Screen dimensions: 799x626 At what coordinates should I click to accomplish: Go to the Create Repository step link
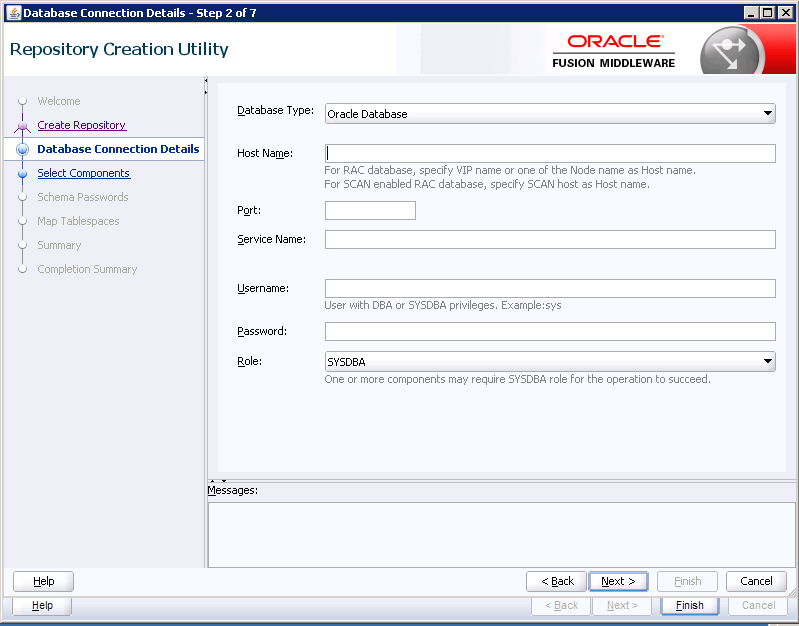(82, 125)
